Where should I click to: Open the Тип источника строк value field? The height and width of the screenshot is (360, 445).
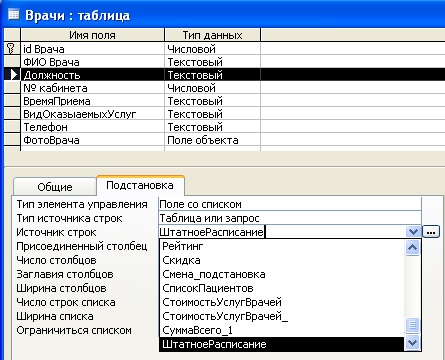(290, 218)
